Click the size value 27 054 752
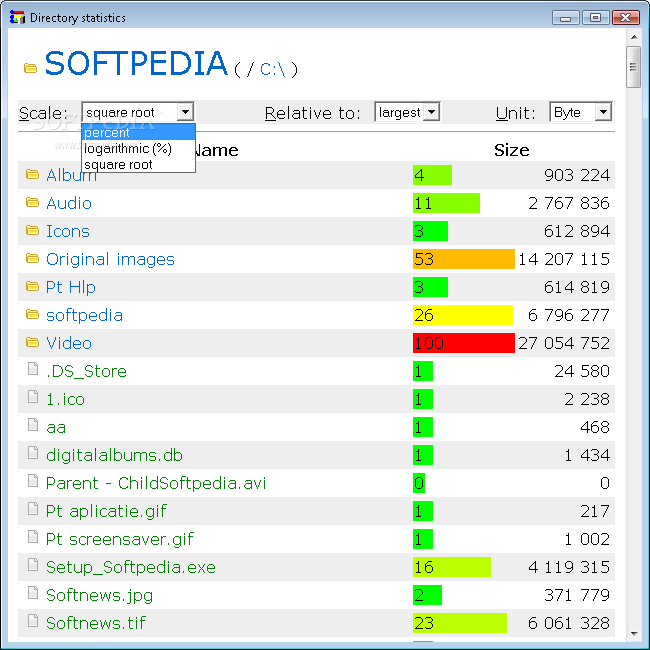The image size is (650, 650). click(564, 343)
